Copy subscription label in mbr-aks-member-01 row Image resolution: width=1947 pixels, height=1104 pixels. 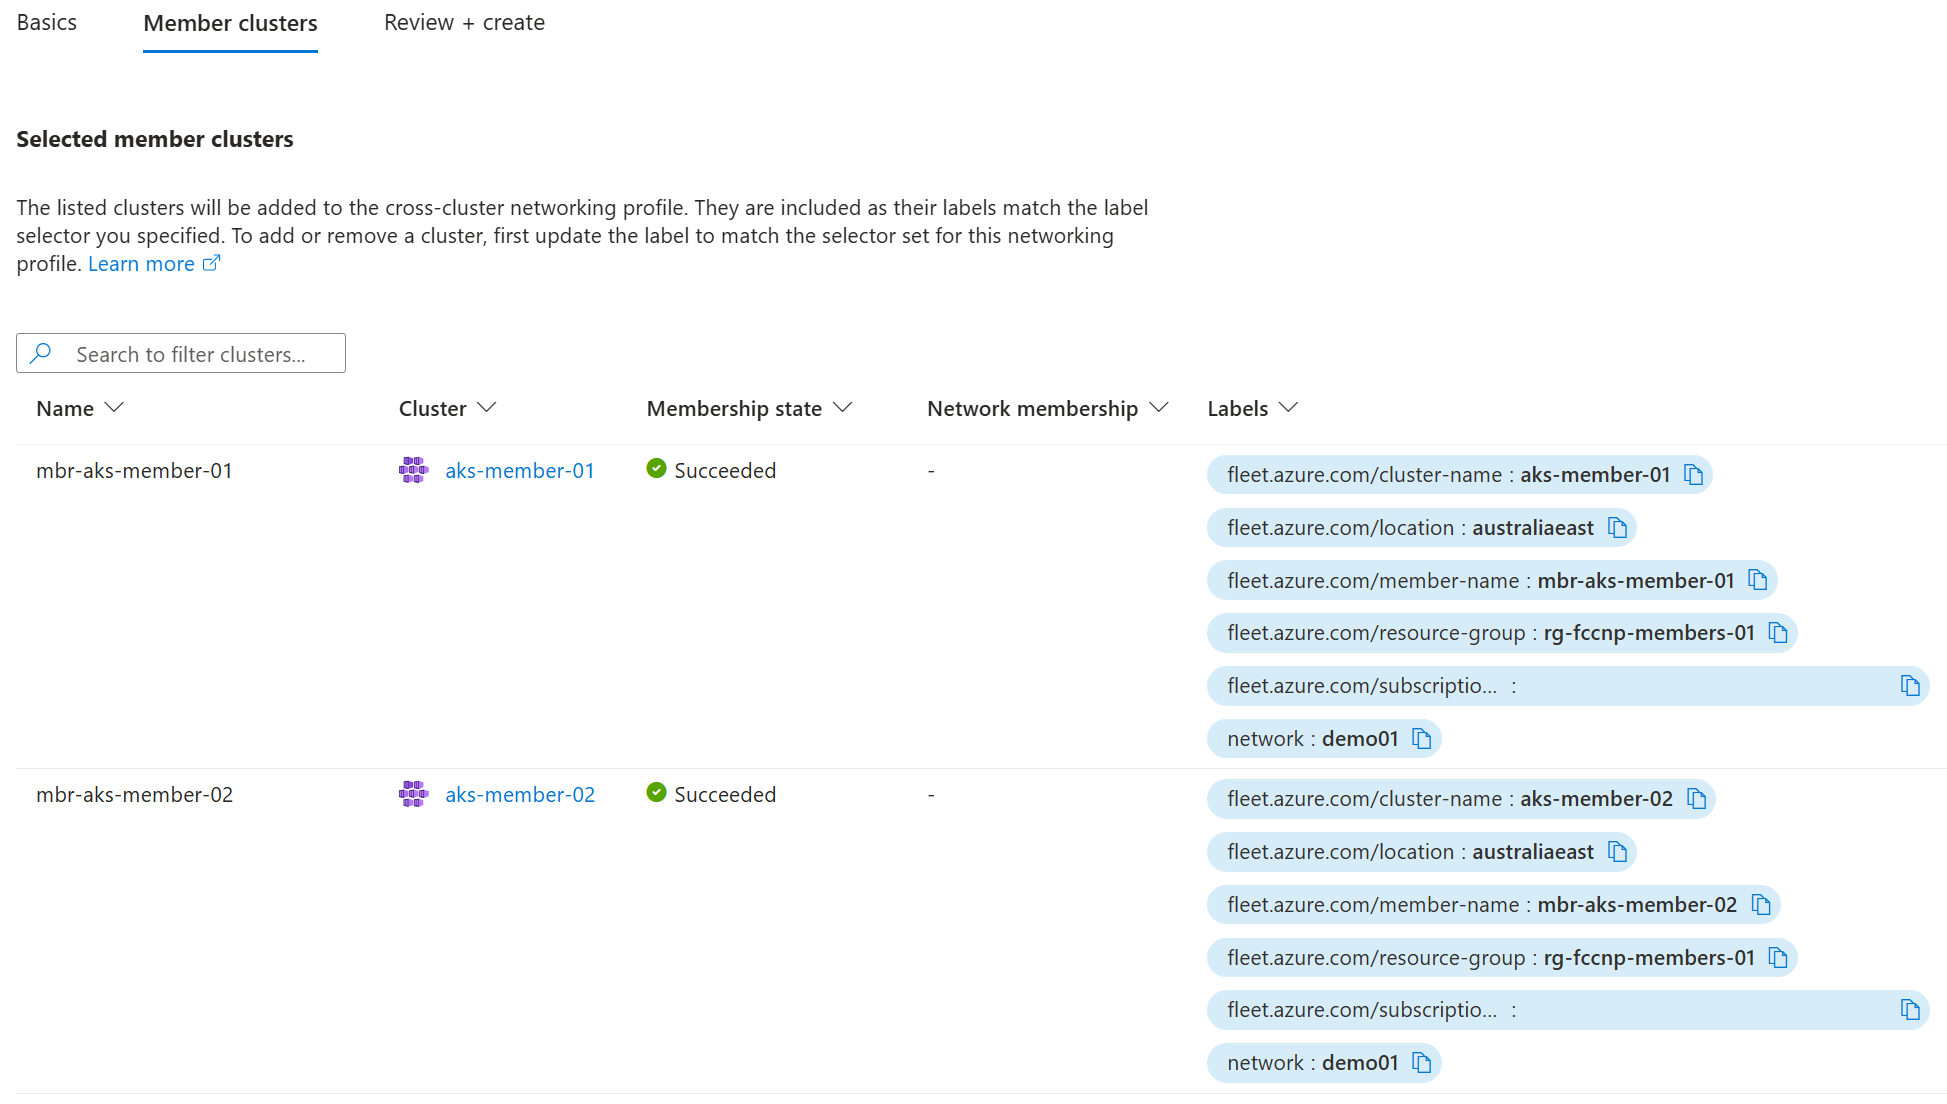click(1910, 685)
